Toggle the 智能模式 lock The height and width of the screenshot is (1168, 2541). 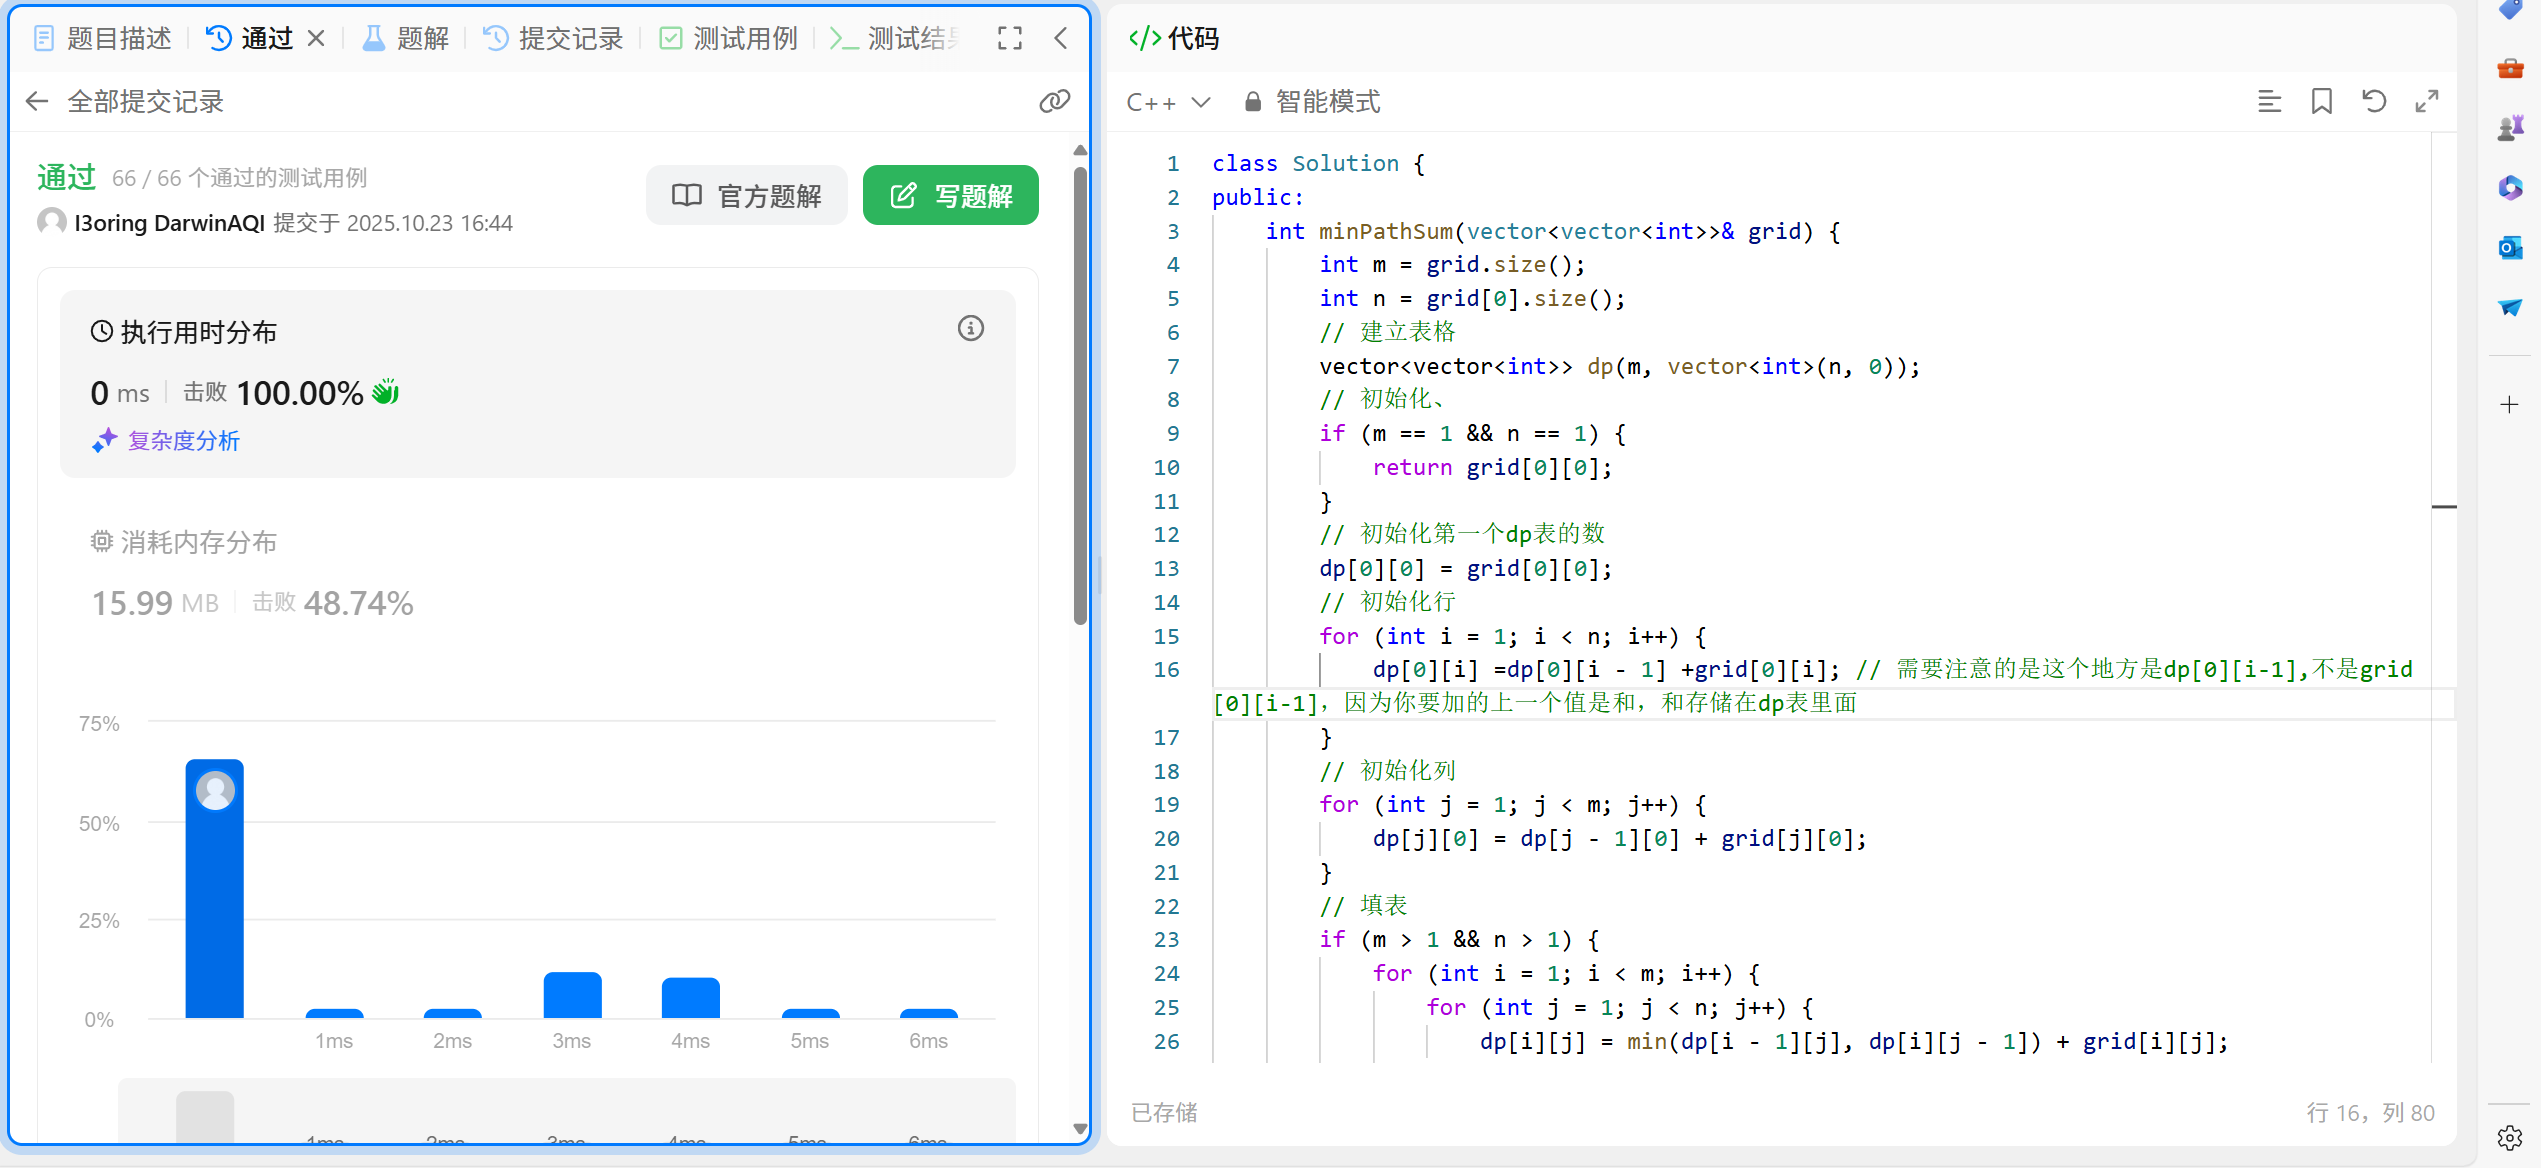(1252, 102)
